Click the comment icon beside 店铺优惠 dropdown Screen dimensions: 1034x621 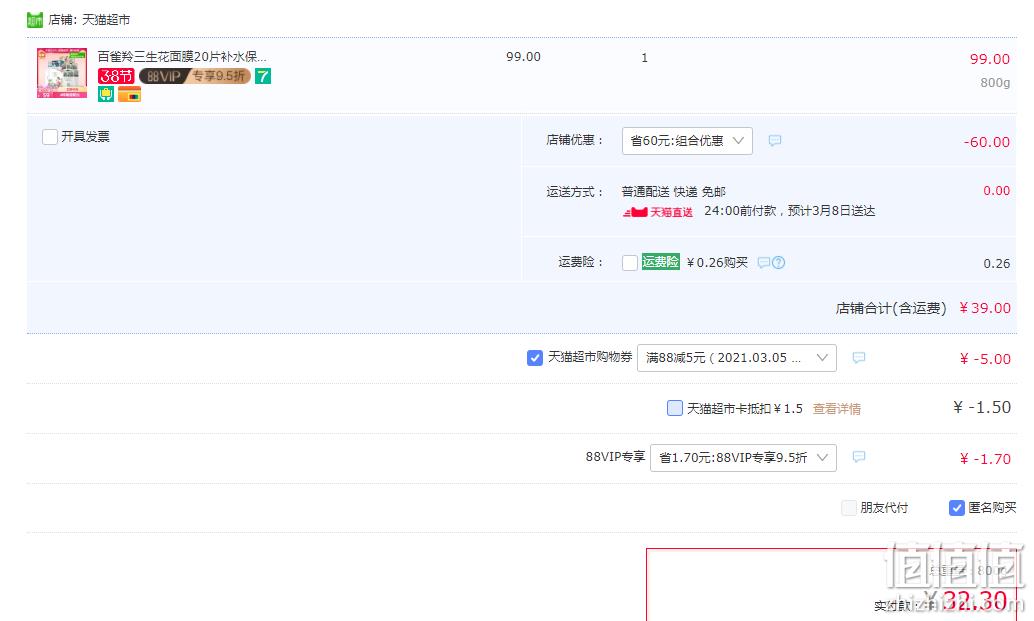tap(775, 140)
